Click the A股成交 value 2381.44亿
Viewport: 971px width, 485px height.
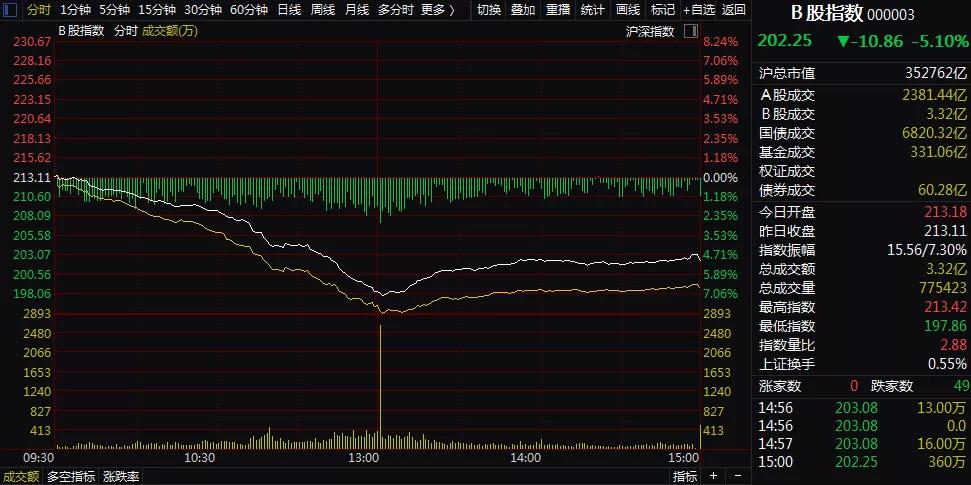(932, 95)
